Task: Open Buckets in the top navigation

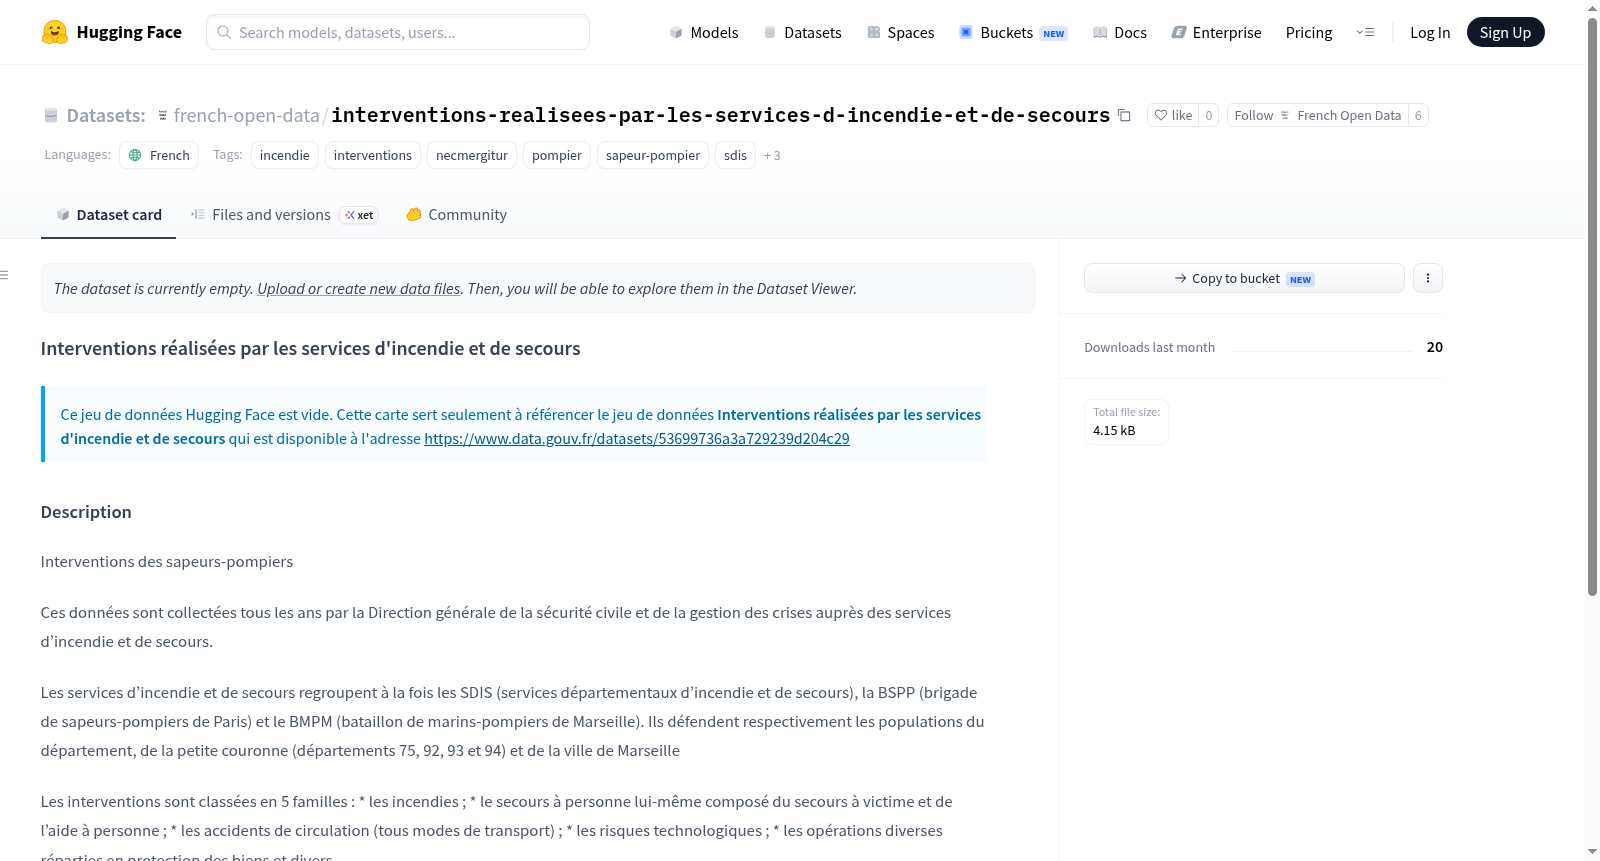Action: tap(1013, 32)
